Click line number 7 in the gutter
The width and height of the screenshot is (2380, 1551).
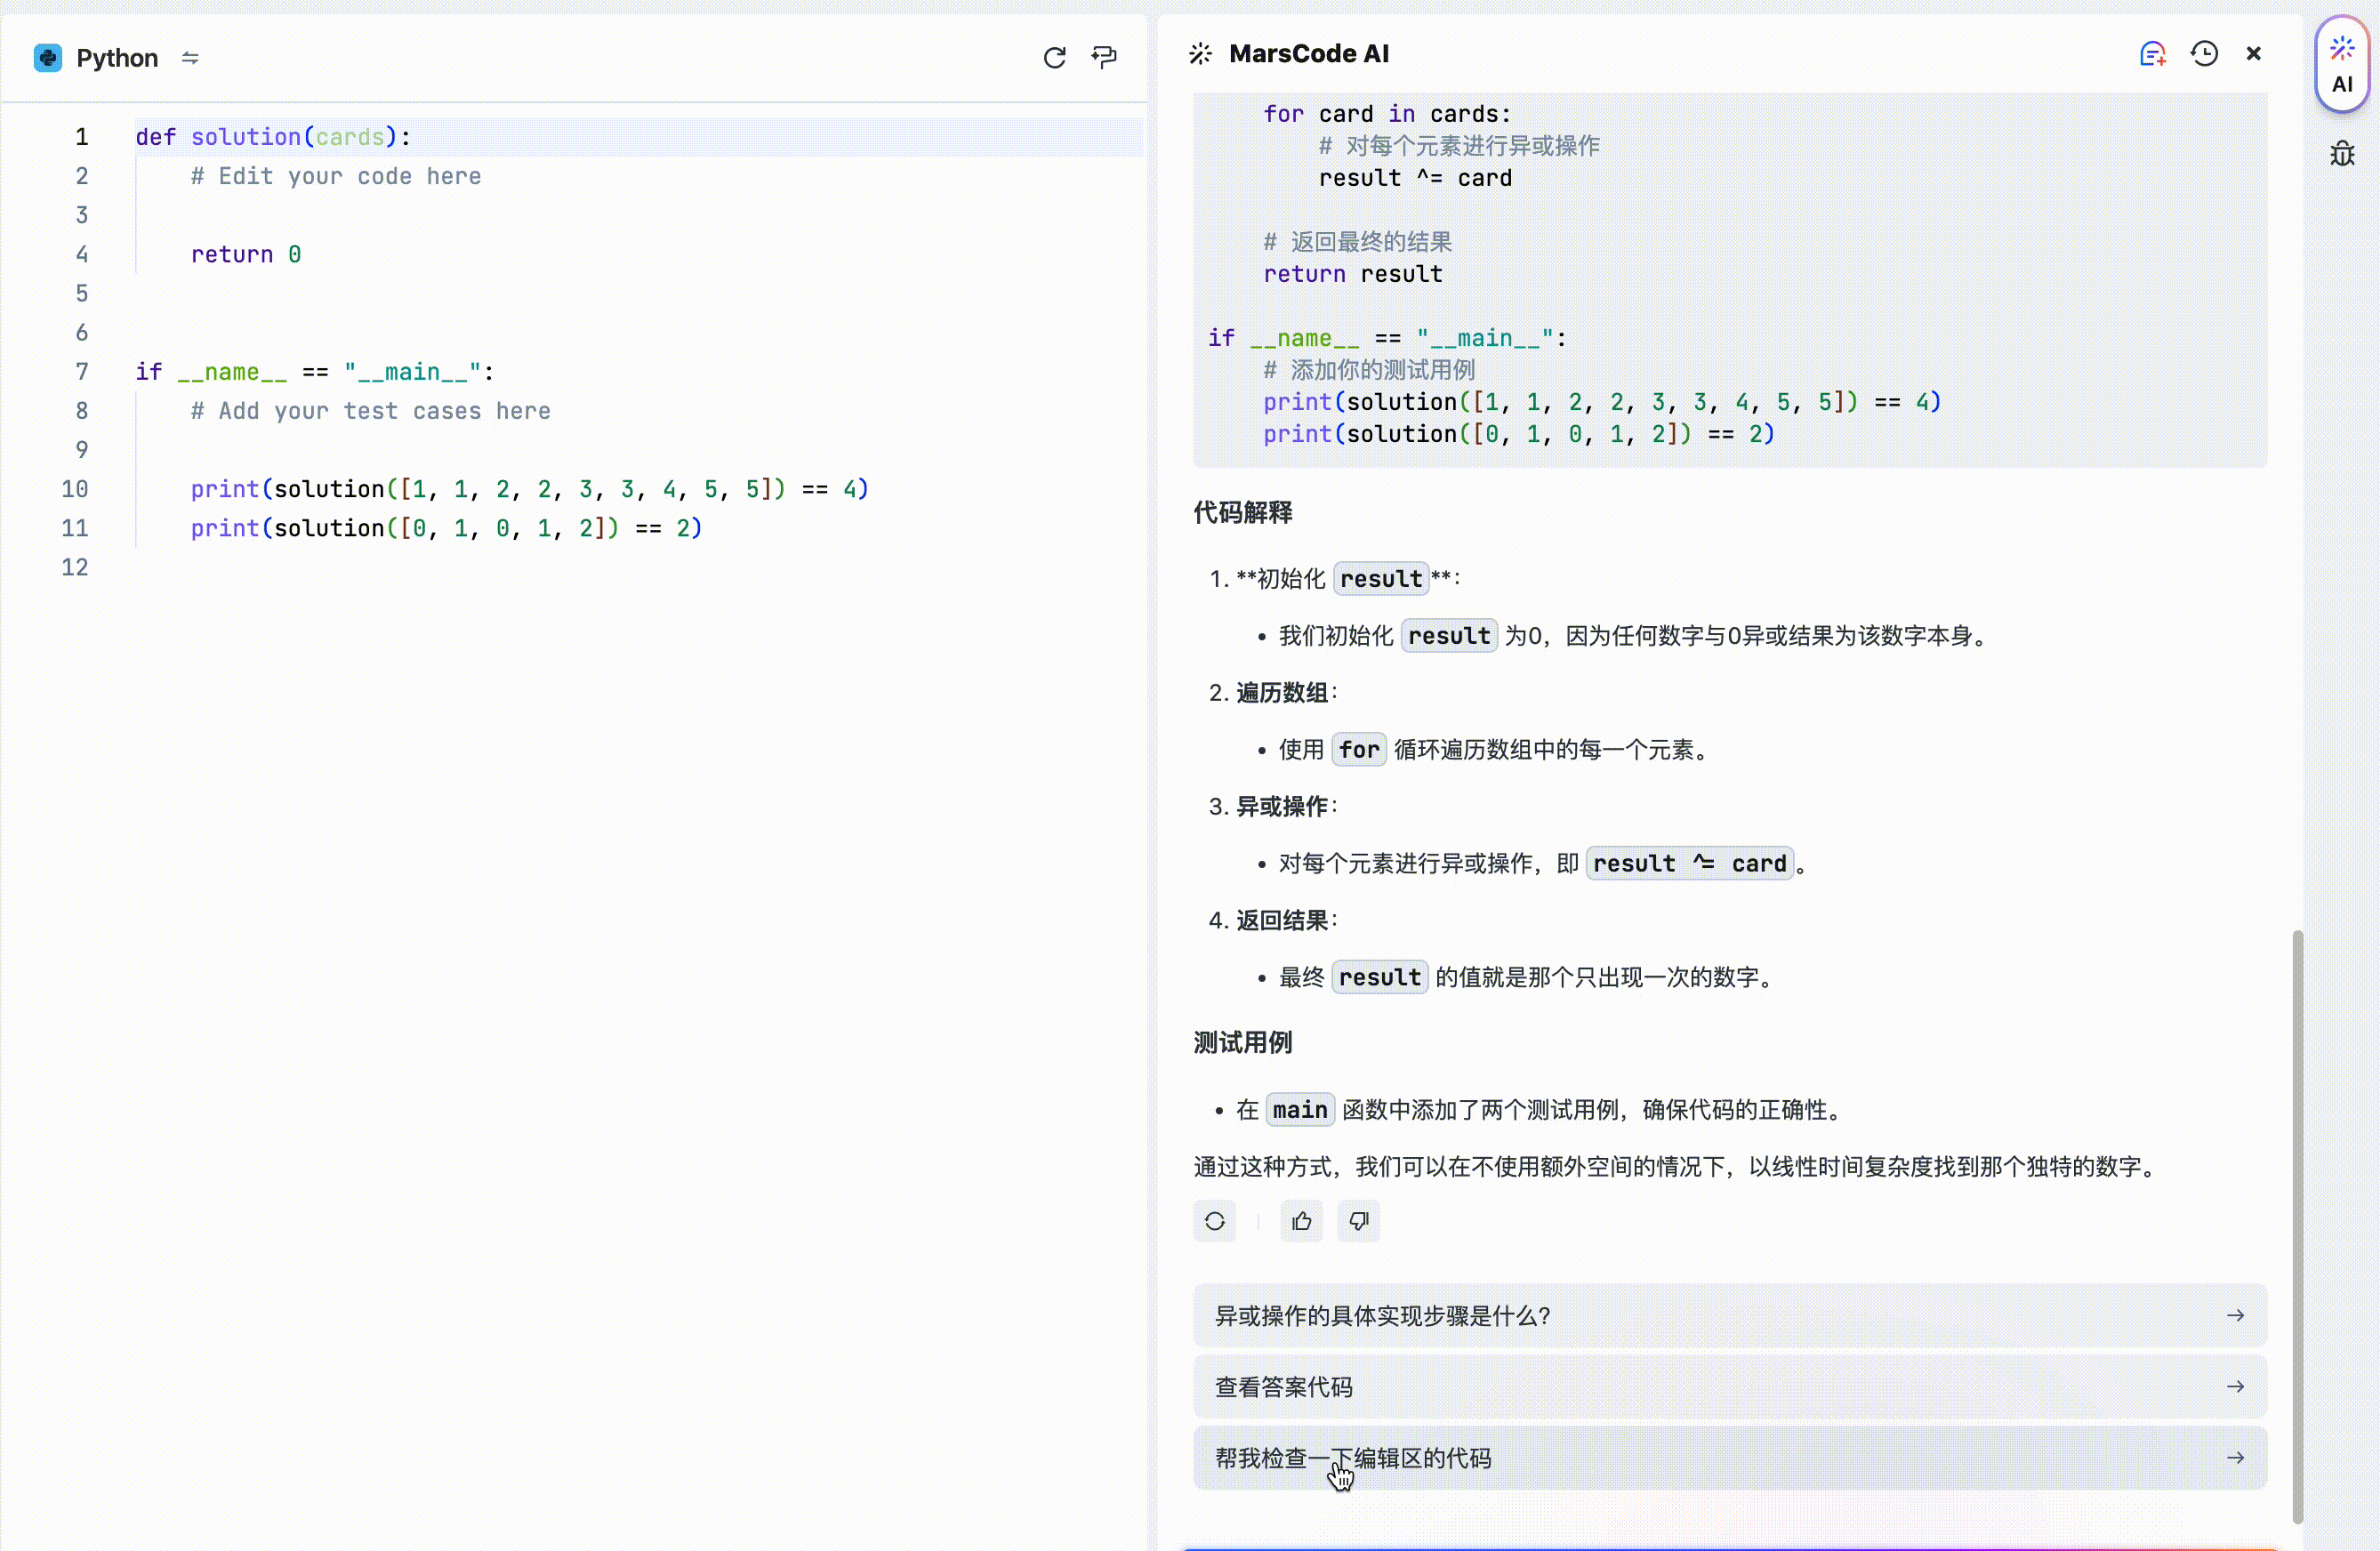(x=81, y=372)
